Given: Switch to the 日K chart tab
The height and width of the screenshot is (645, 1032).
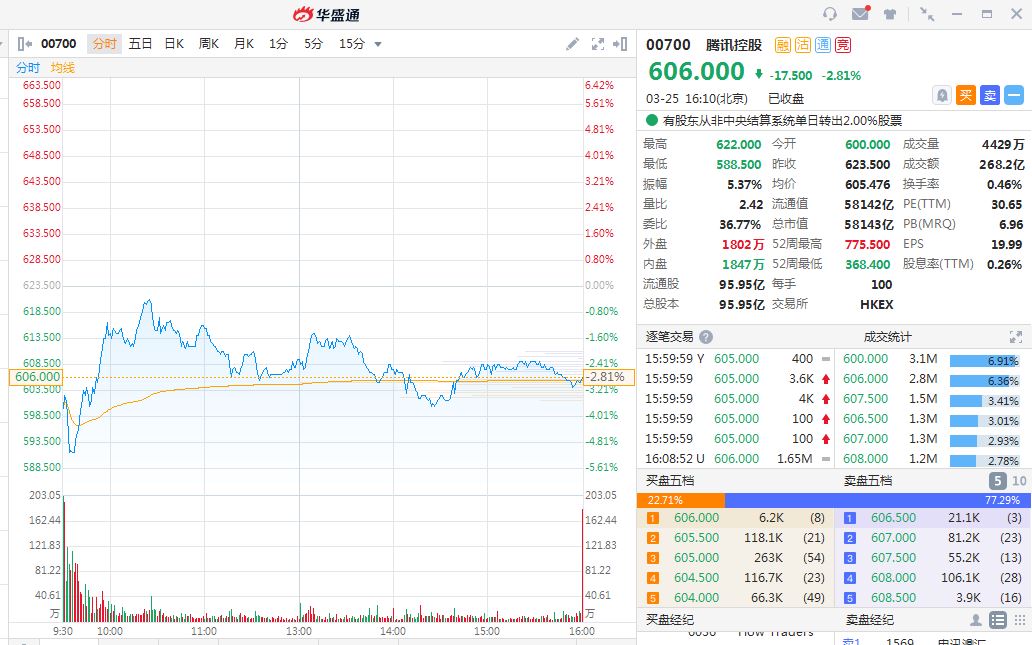Looking at the screenshot, I should [x=174, y=44].
